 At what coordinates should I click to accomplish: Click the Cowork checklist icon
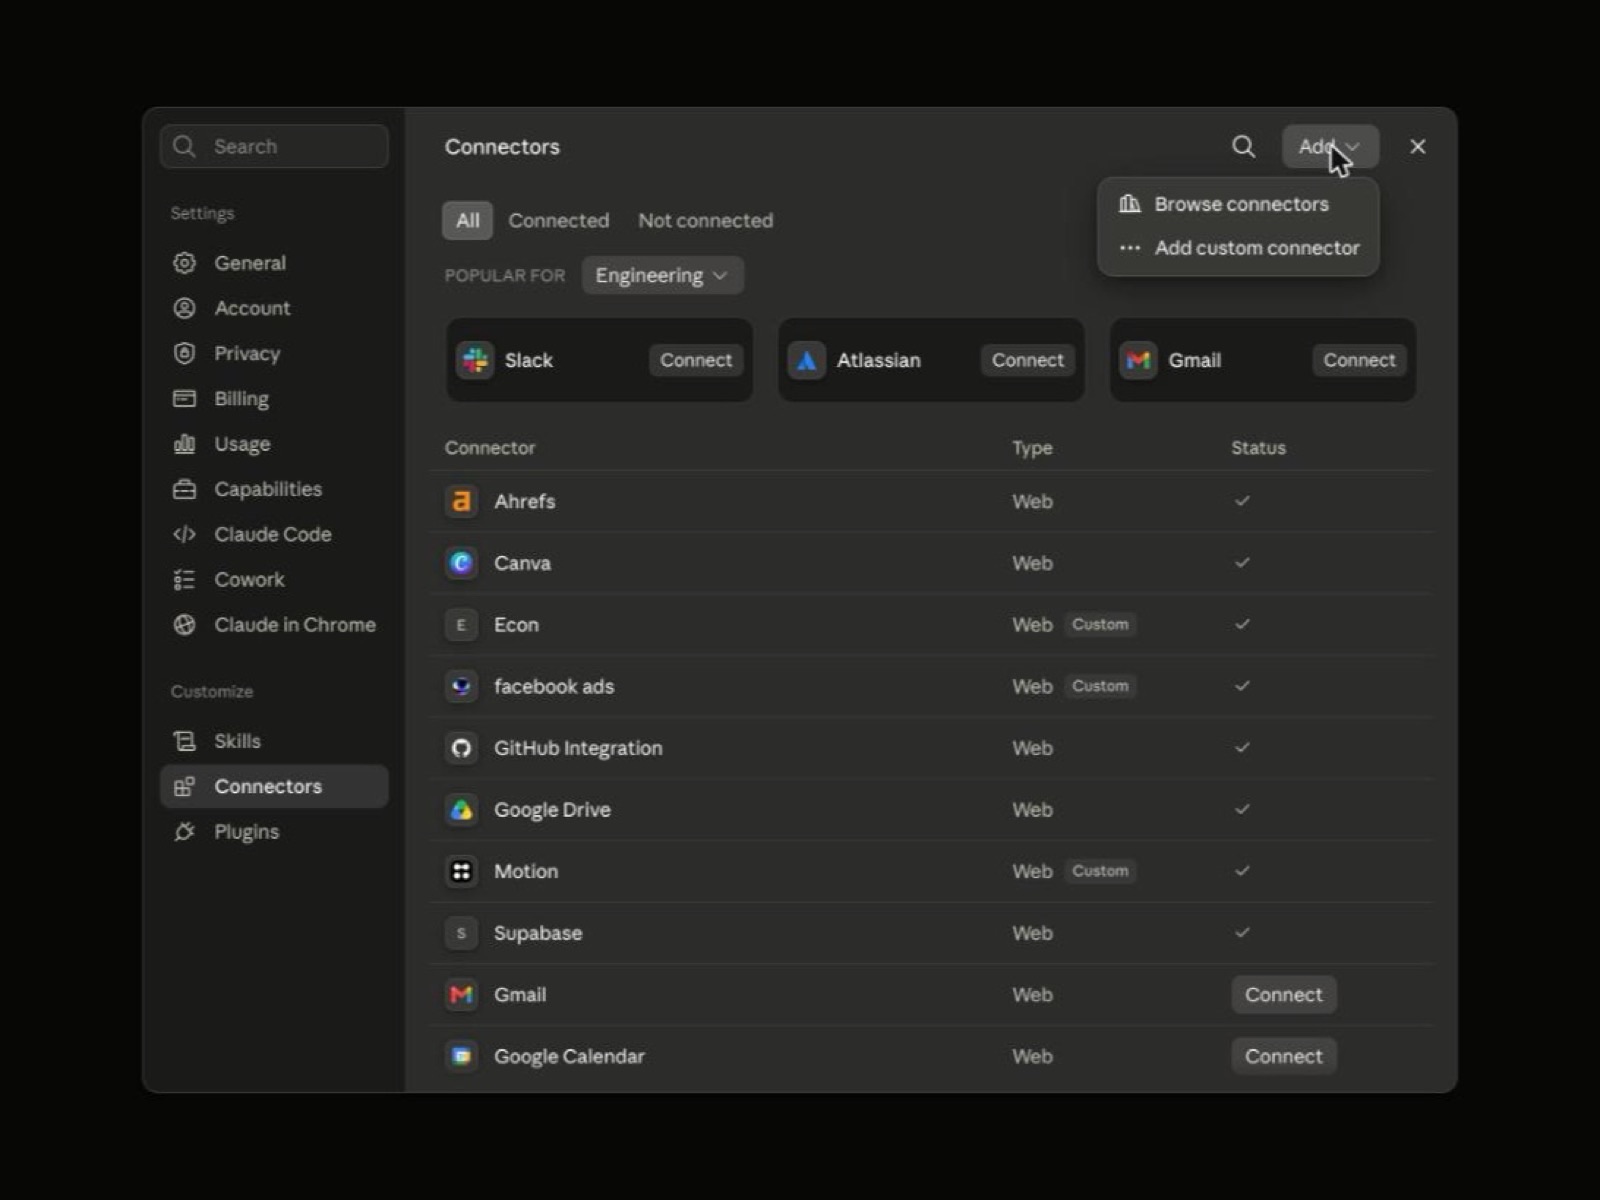[184, 580]
